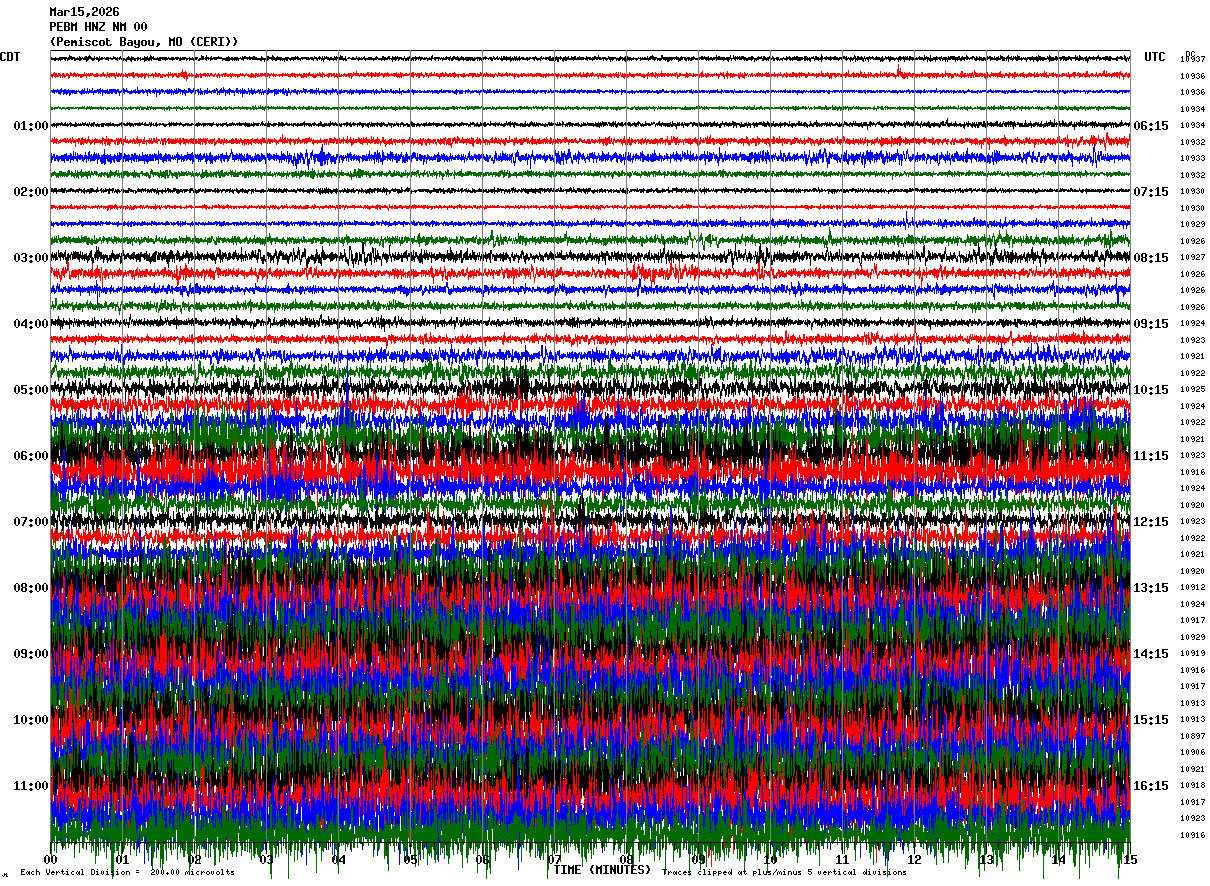The width and height of the screenshot is (1210, 886).
Task: Click the DC value 10927
Action: coord(1192,257)
